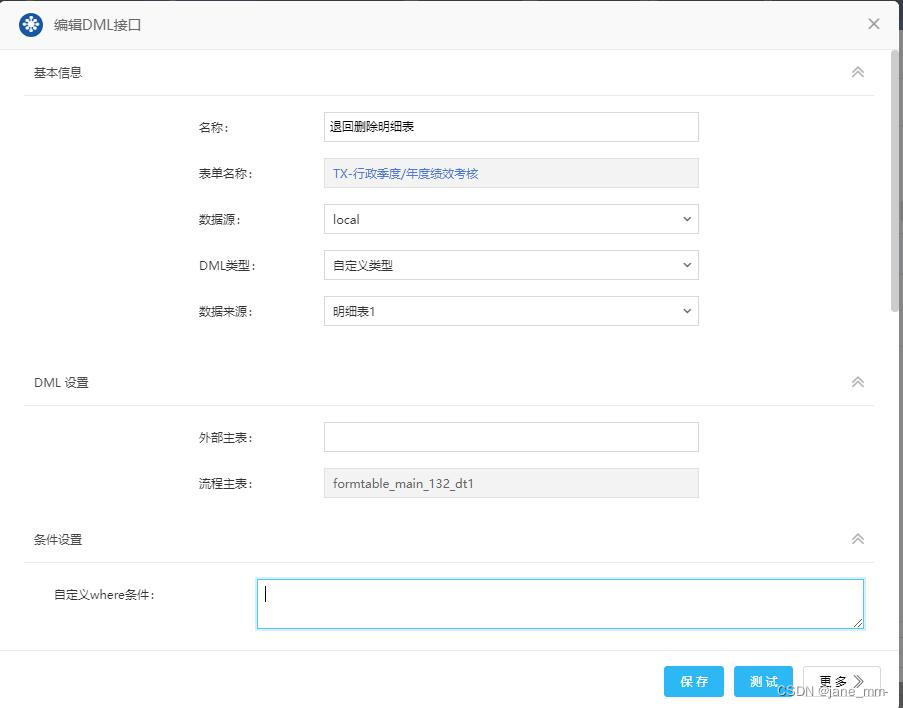The image size is (903, 708).
Task: Click the 更多 more button
Action: (835, 681)
